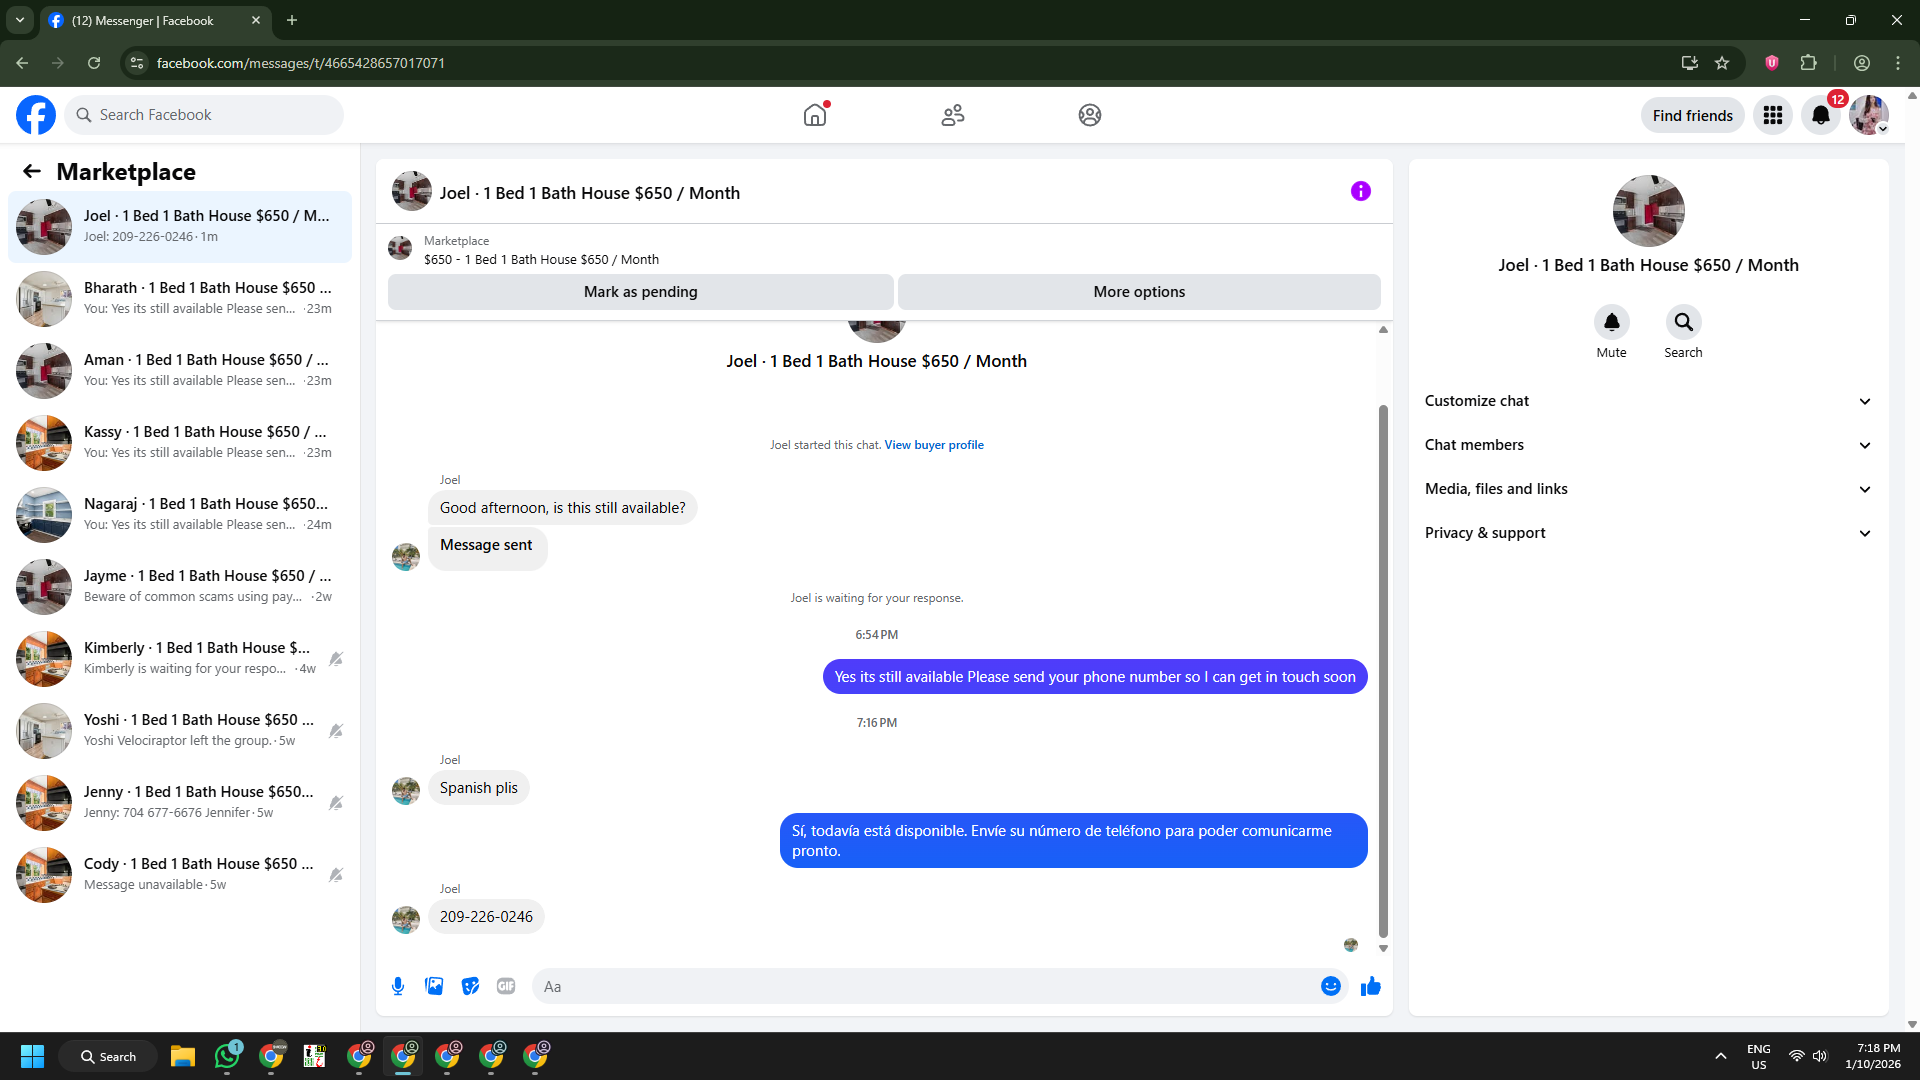Open the notifications bell
The width and height of the screenshot is (1920, 1080).
pyautogui.click(x=1821, y=115)
